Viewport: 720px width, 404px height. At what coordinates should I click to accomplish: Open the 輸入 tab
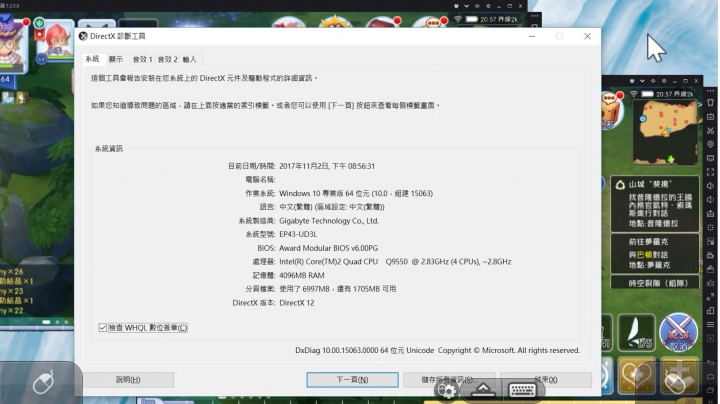[x=190, y=59]
